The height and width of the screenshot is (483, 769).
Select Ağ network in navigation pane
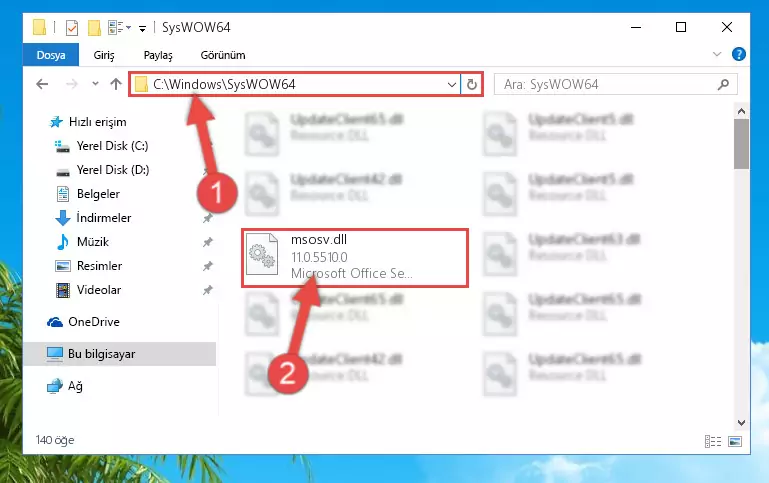tap(75, 386)
